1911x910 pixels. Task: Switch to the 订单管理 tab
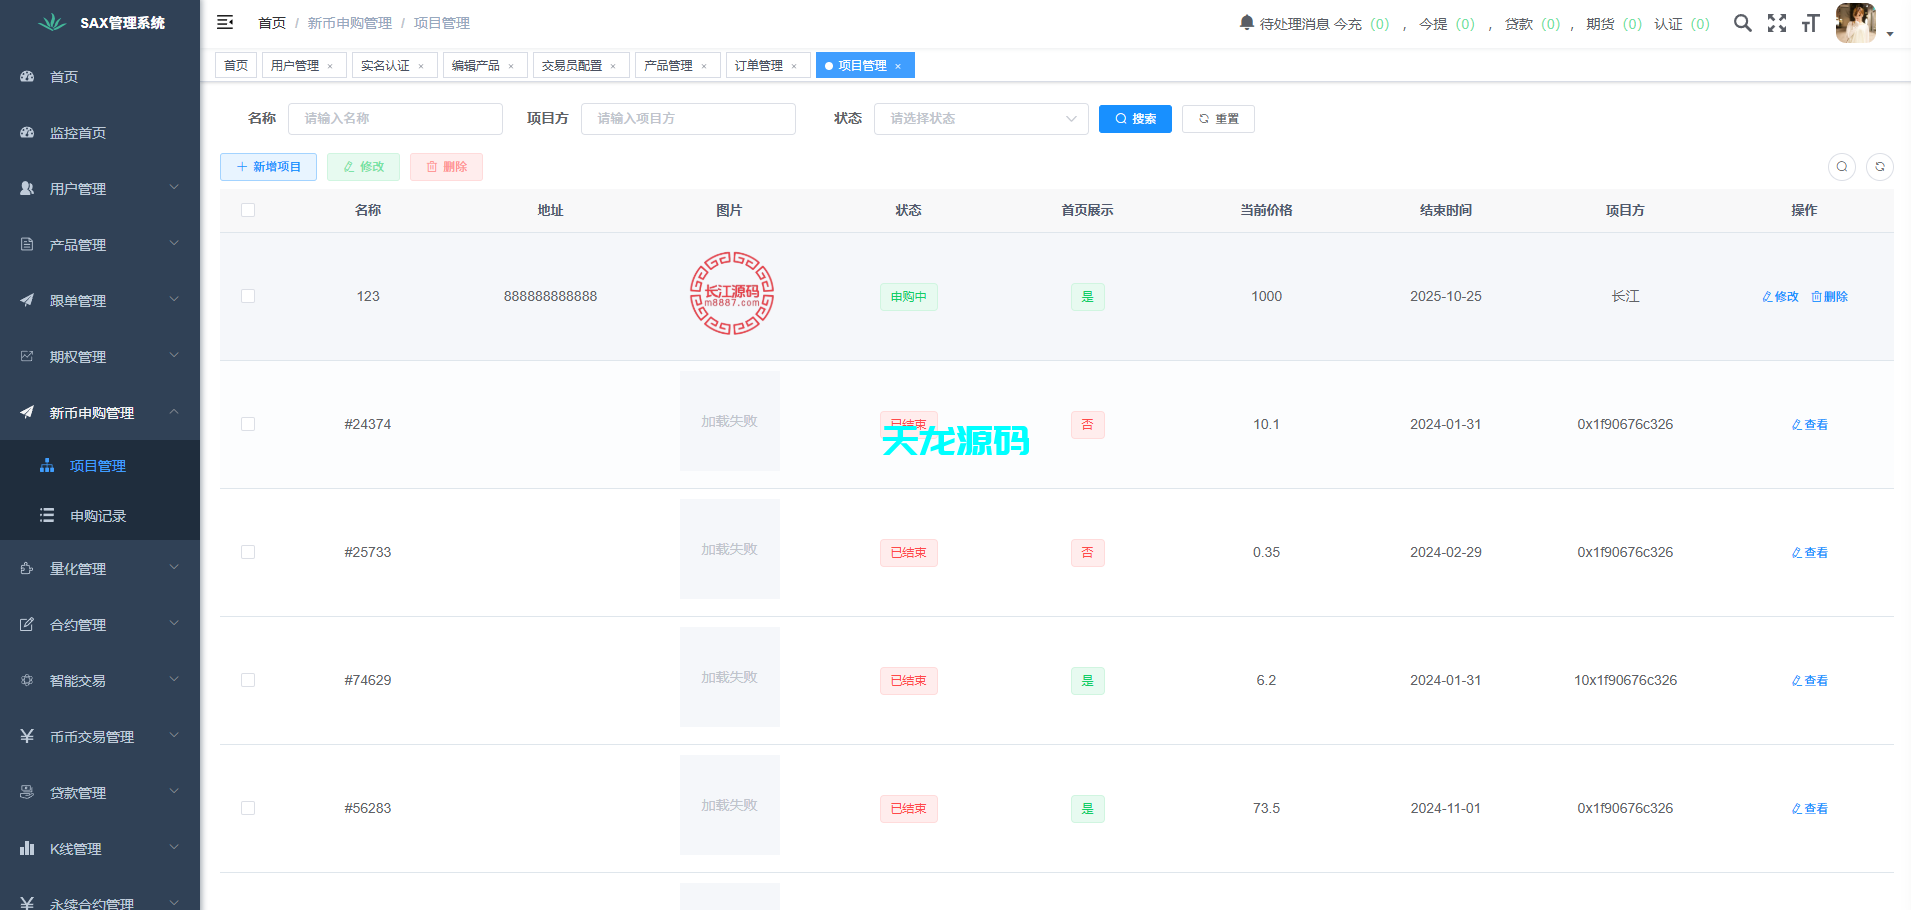point(762,65)
